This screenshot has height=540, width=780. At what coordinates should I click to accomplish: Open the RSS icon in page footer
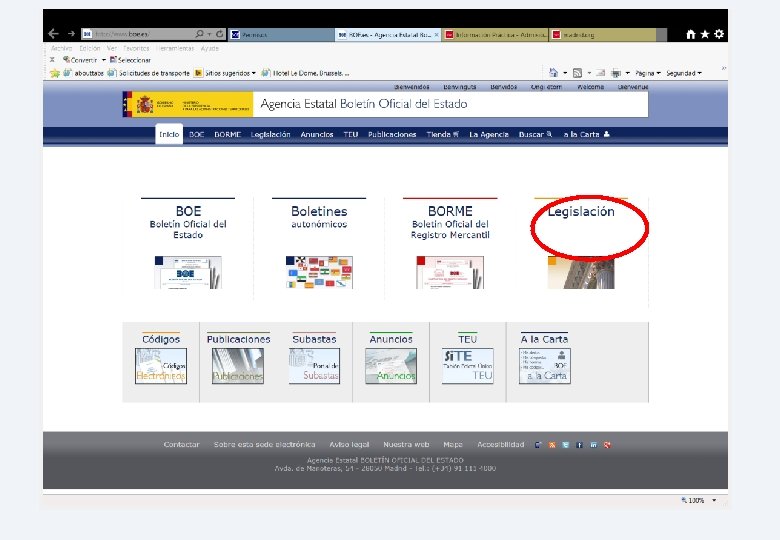coord(552,445)
